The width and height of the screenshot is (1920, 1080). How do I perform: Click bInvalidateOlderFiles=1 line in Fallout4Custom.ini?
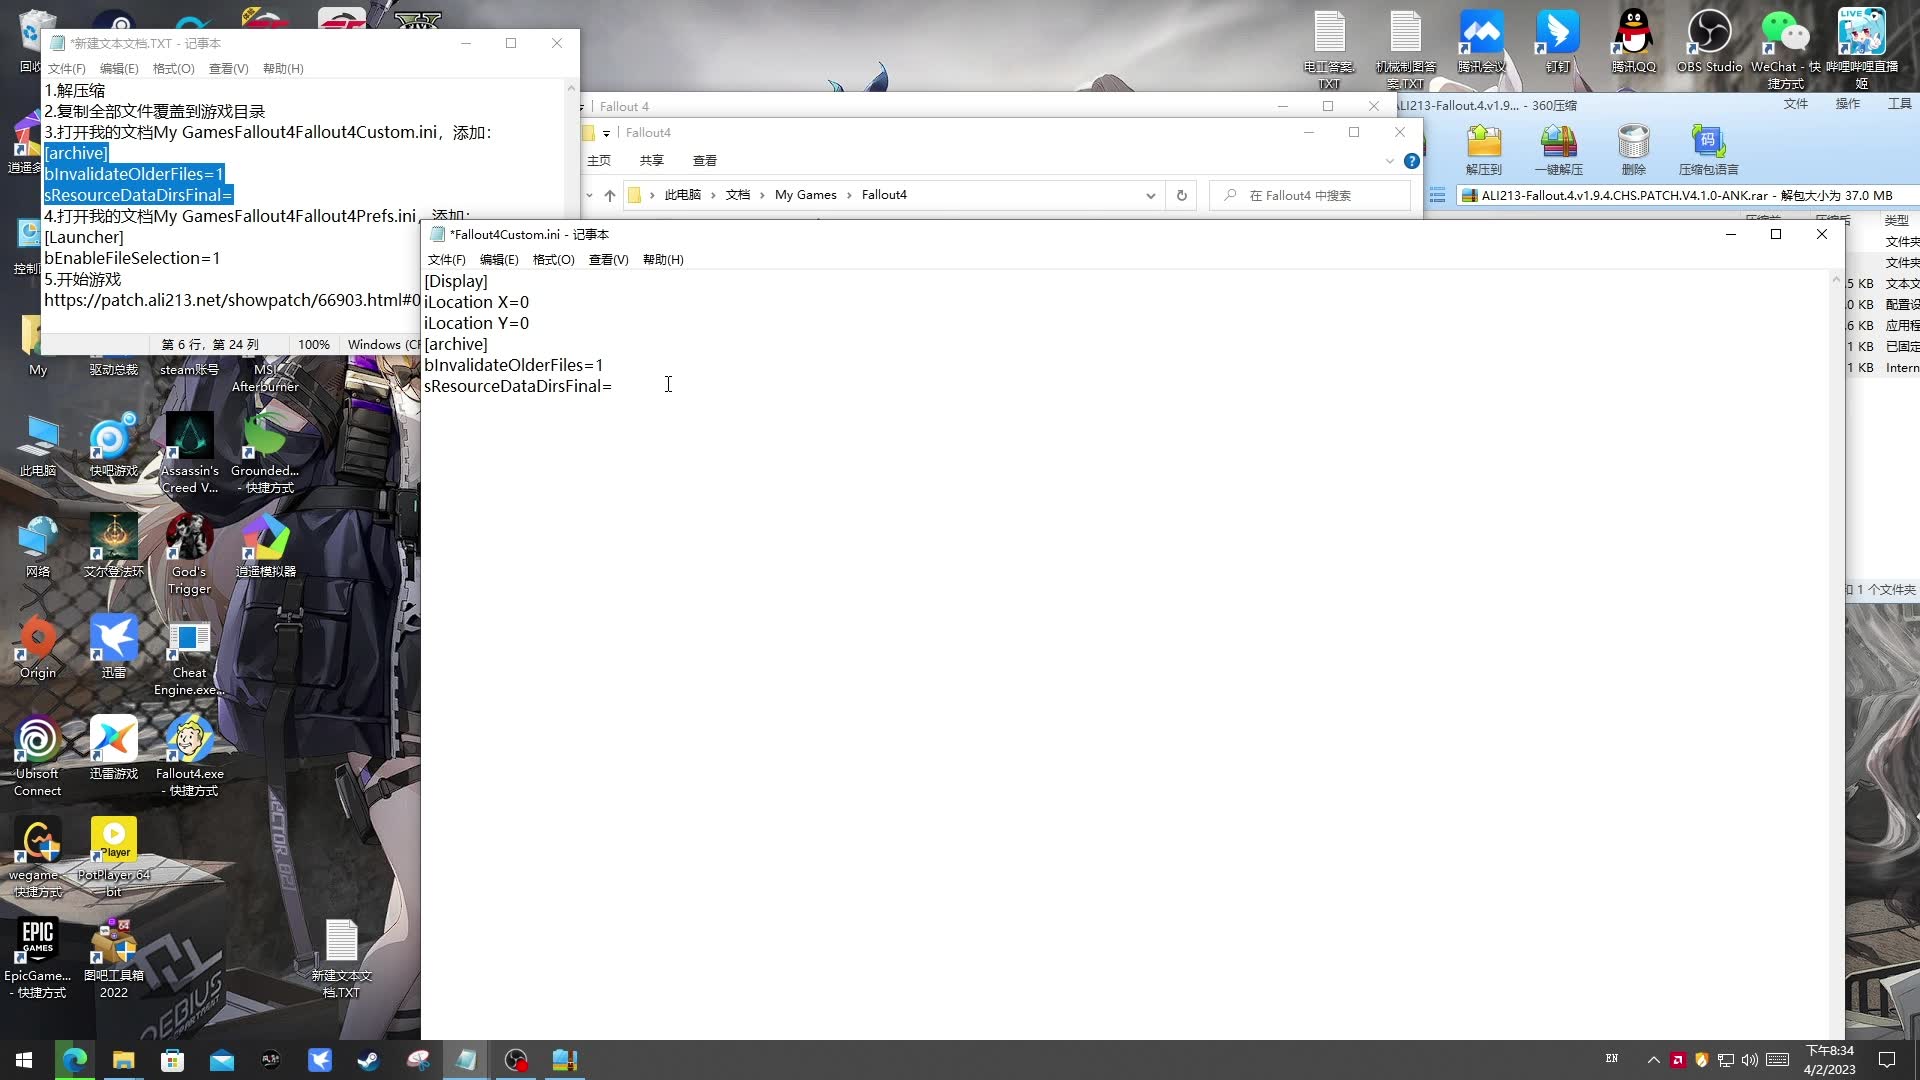pos(514,365)
